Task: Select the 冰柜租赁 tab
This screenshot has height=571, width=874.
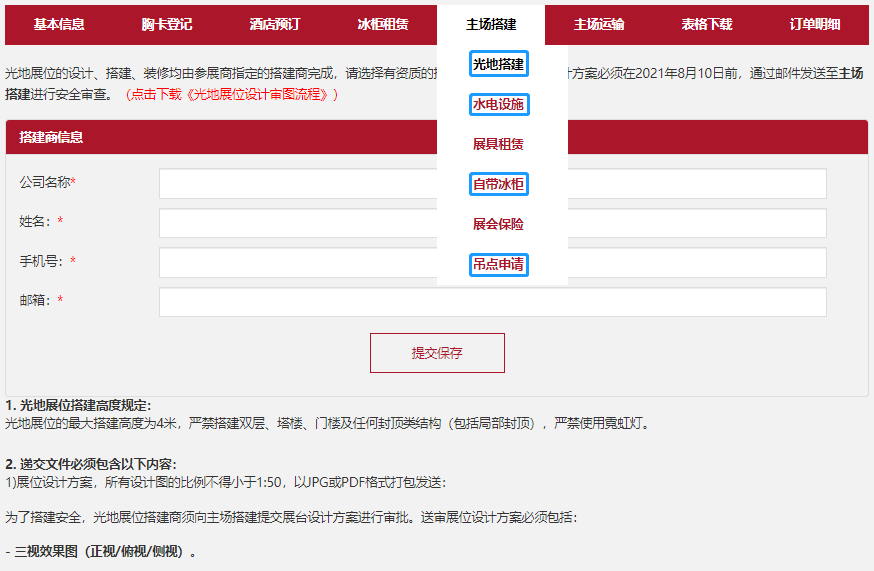Action: tap(383, 25)
